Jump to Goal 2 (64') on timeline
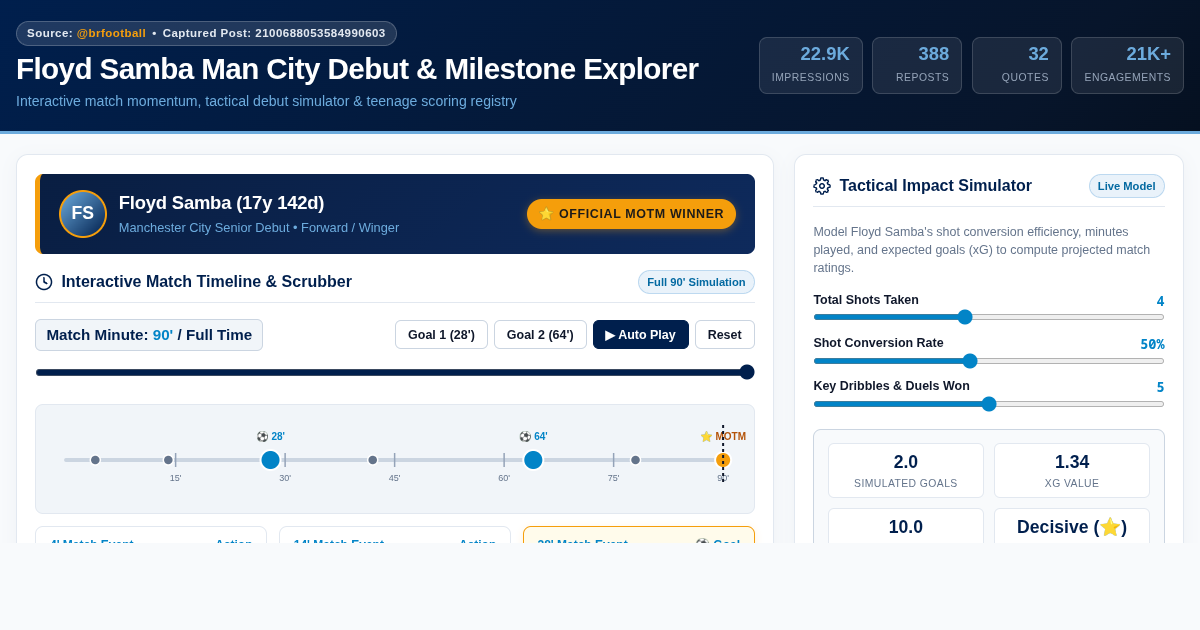Viewport: 1200px width, 630px height. 540,335
